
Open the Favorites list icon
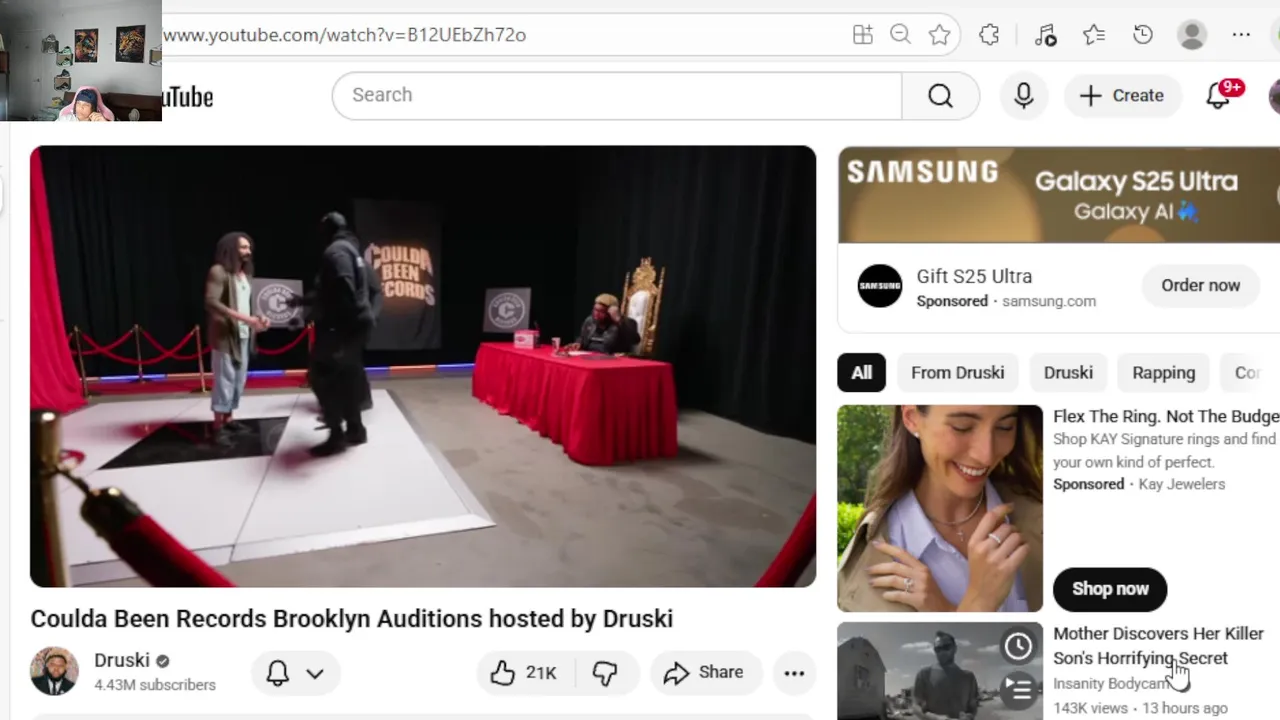(1094, 35)
